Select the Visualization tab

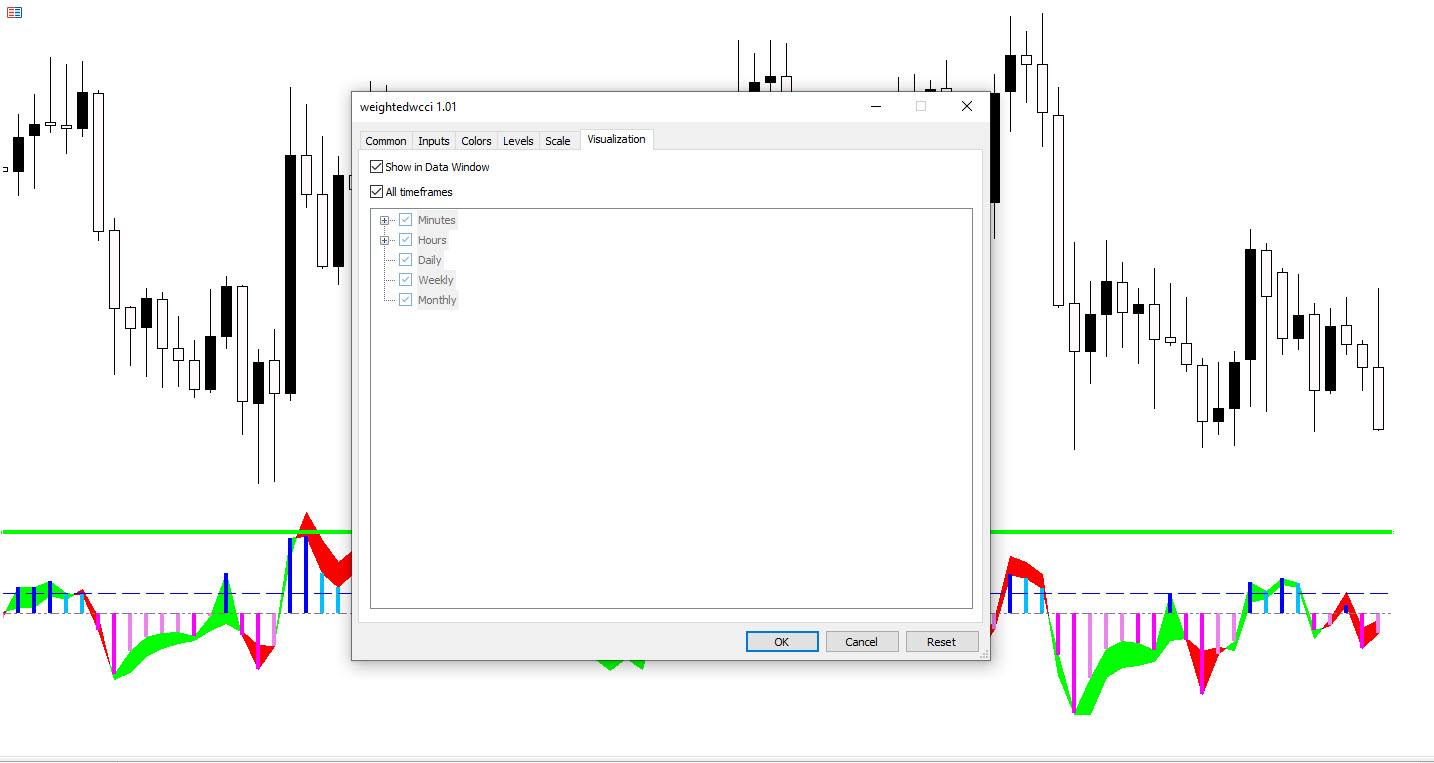[616, 139]
